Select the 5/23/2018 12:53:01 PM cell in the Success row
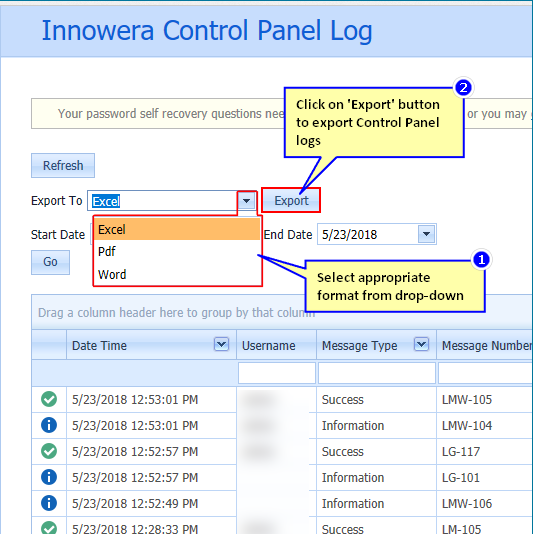Image resolution: width=533 pixels, height=534 pixels. pyautogui.click(x=151, y=399)
